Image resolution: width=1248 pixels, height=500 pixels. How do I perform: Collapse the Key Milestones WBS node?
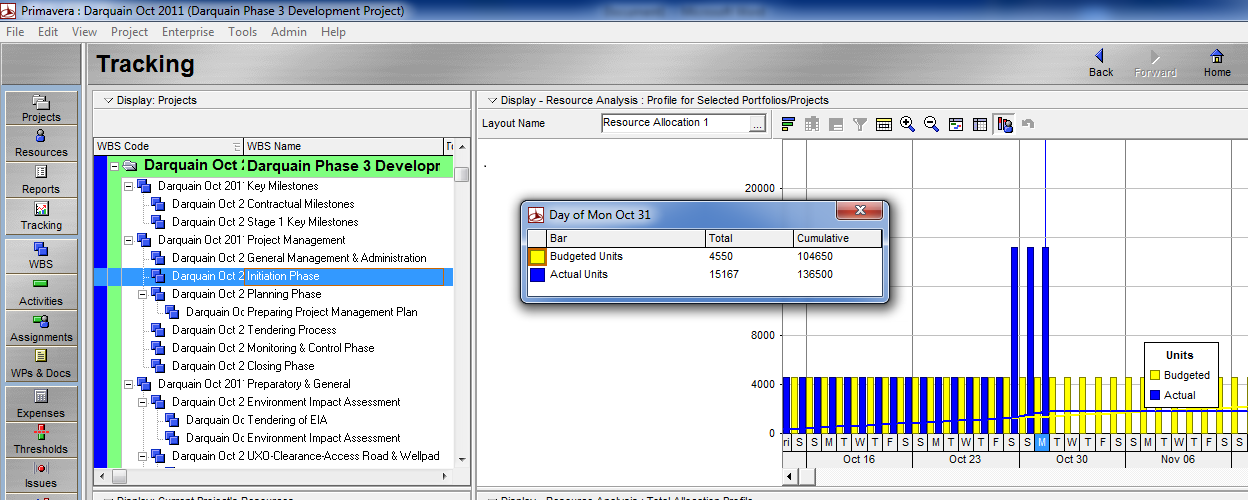click(x=128, y=186)
